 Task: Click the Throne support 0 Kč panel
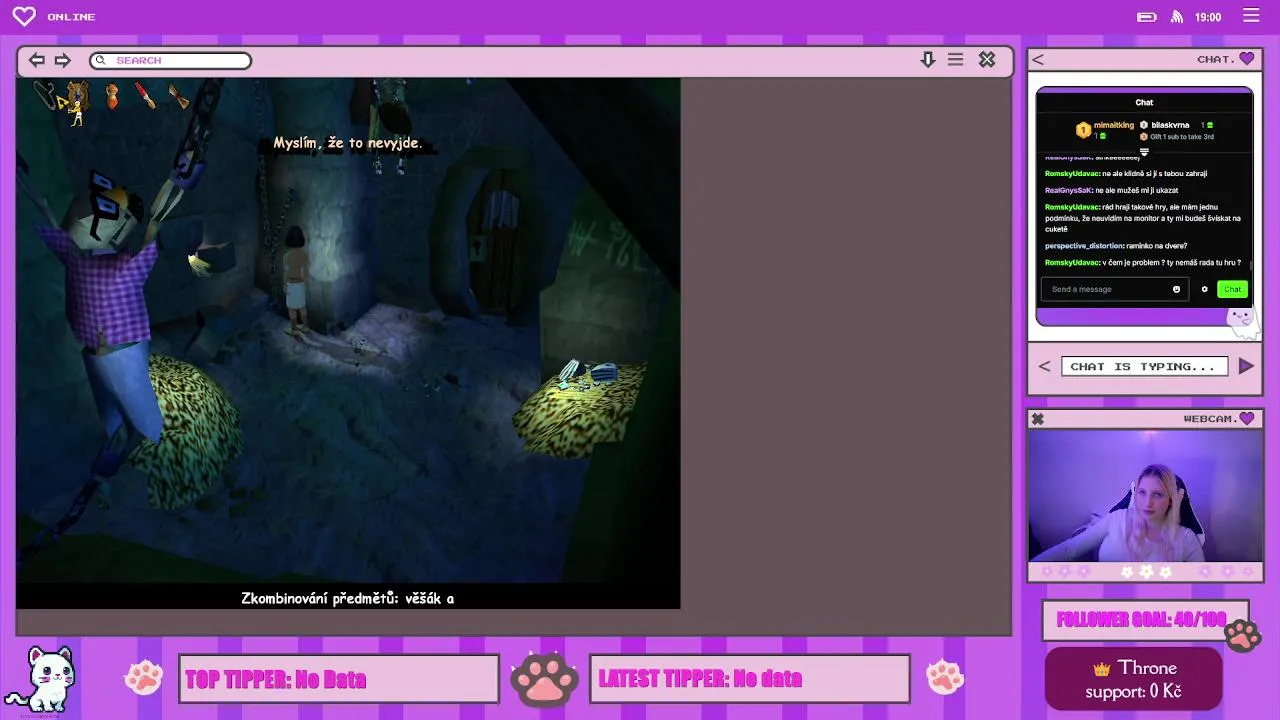(1134, 679)
